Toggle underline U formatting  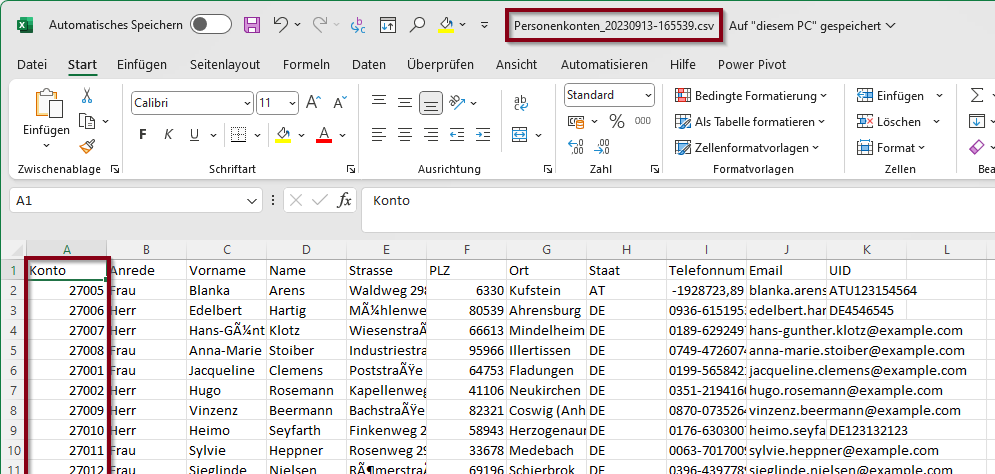(194, 135)
